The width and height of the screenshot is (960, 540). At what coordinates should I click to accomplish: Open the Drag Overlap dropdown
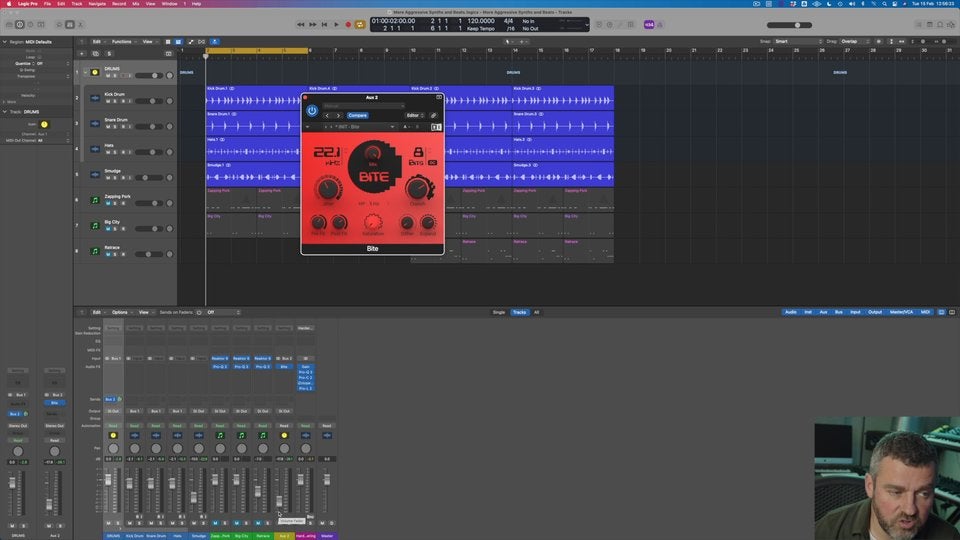854,42
